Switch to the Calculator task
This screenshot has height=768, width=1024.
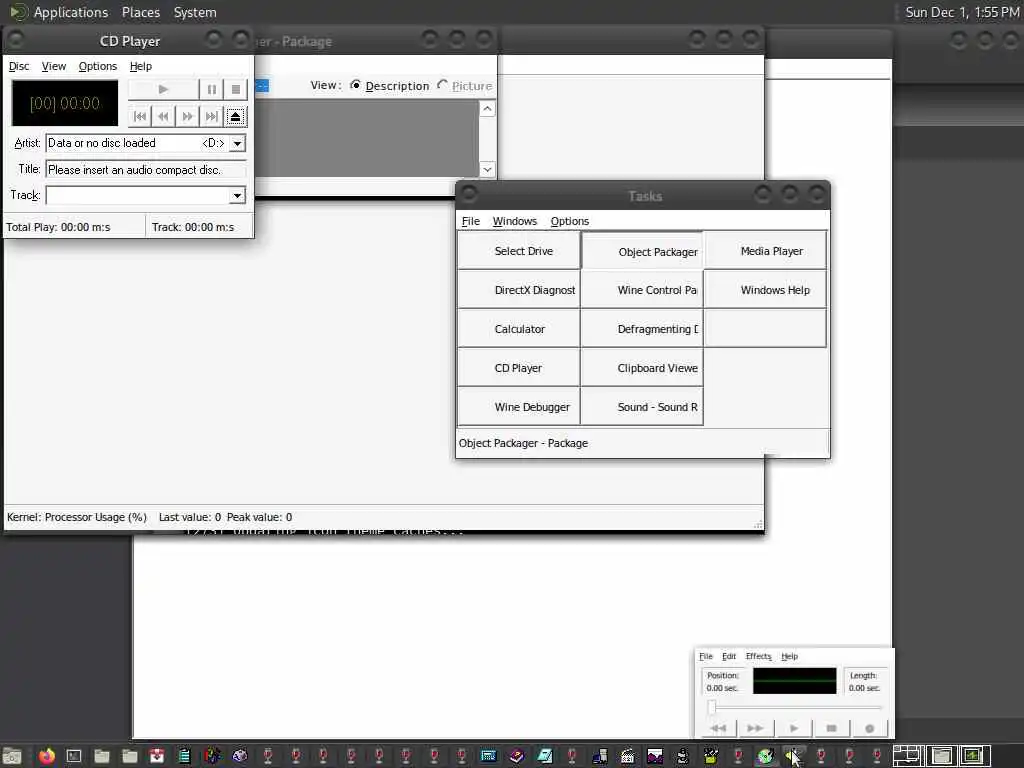tap(519, 329)
